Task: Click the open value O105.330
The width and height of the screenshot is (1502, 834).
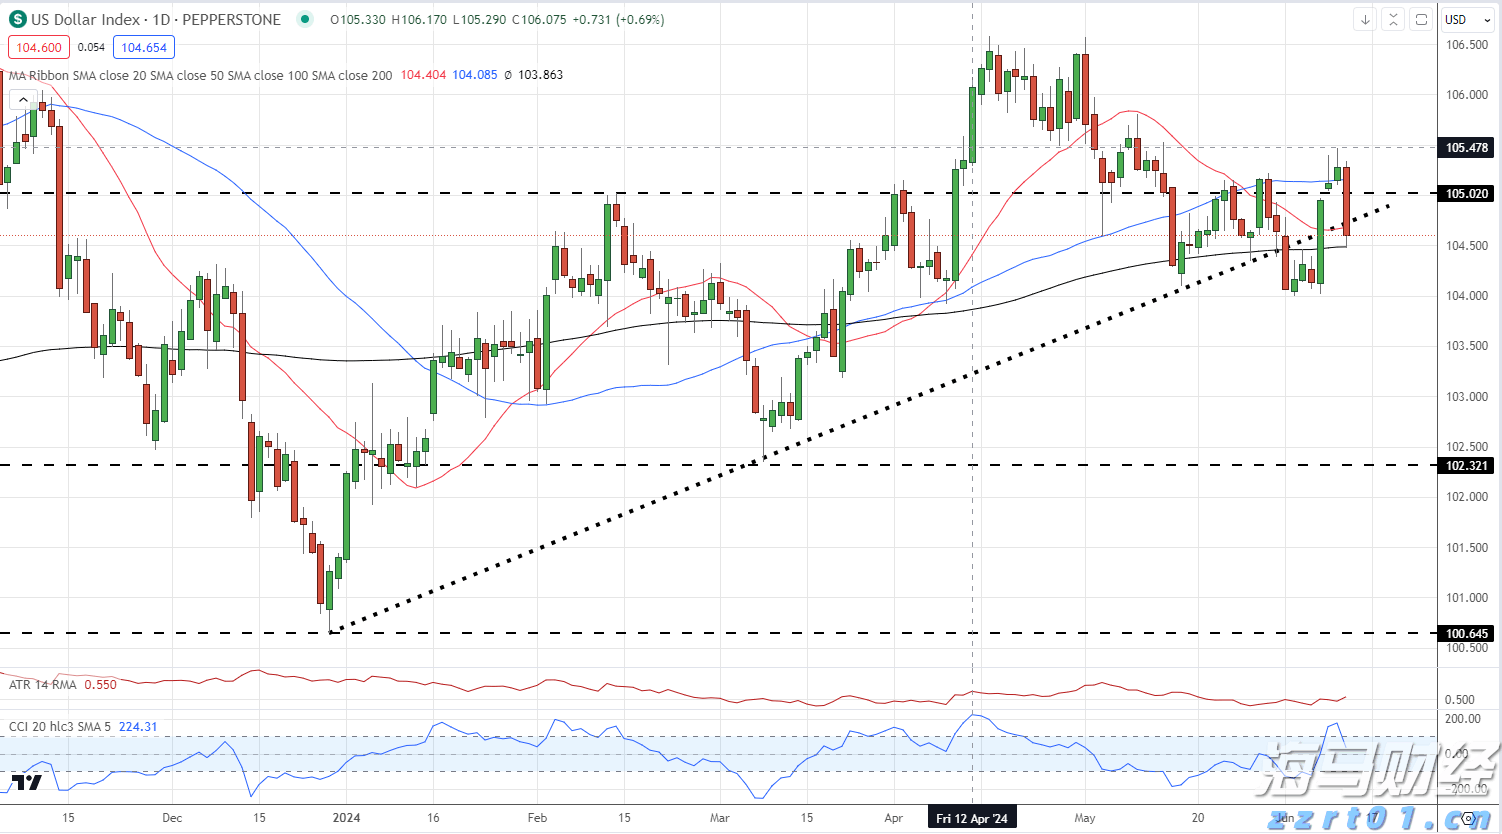Action: (x=358, y=19)
